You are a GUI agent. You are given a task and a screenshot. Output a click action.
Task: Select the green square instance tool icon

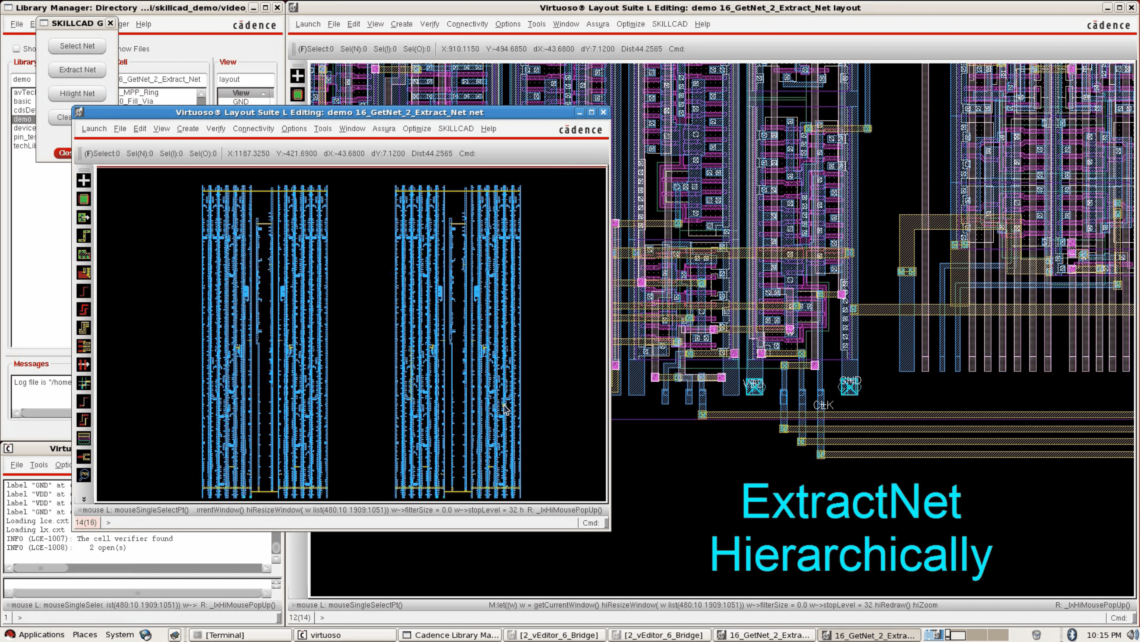click(84, 199)
